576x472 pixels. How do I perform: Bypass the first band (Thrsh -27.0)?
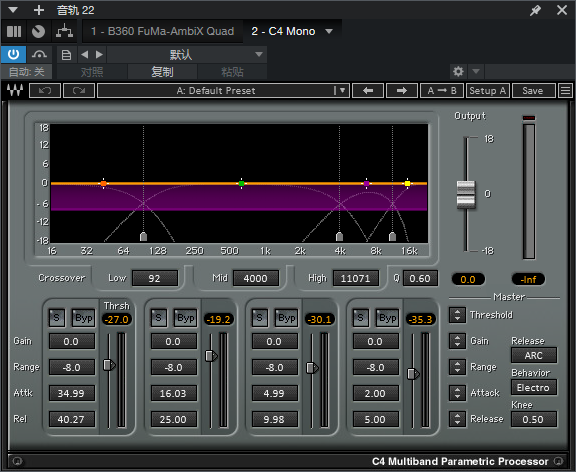[x=83, y=318]
